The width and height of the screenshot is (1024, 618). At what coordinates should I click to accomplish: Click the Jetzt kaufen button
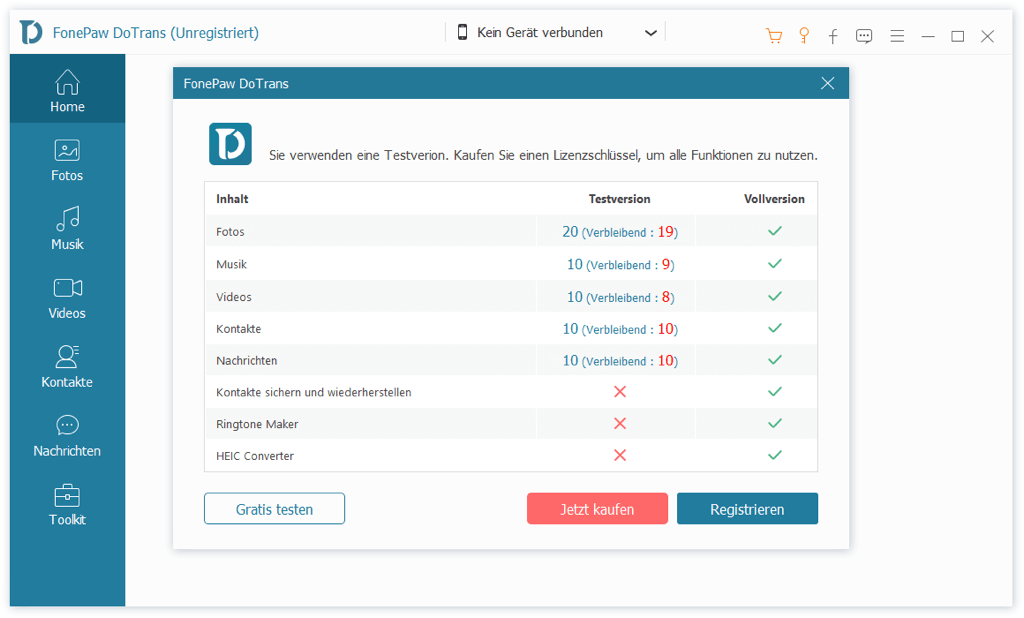click(597, 509)
